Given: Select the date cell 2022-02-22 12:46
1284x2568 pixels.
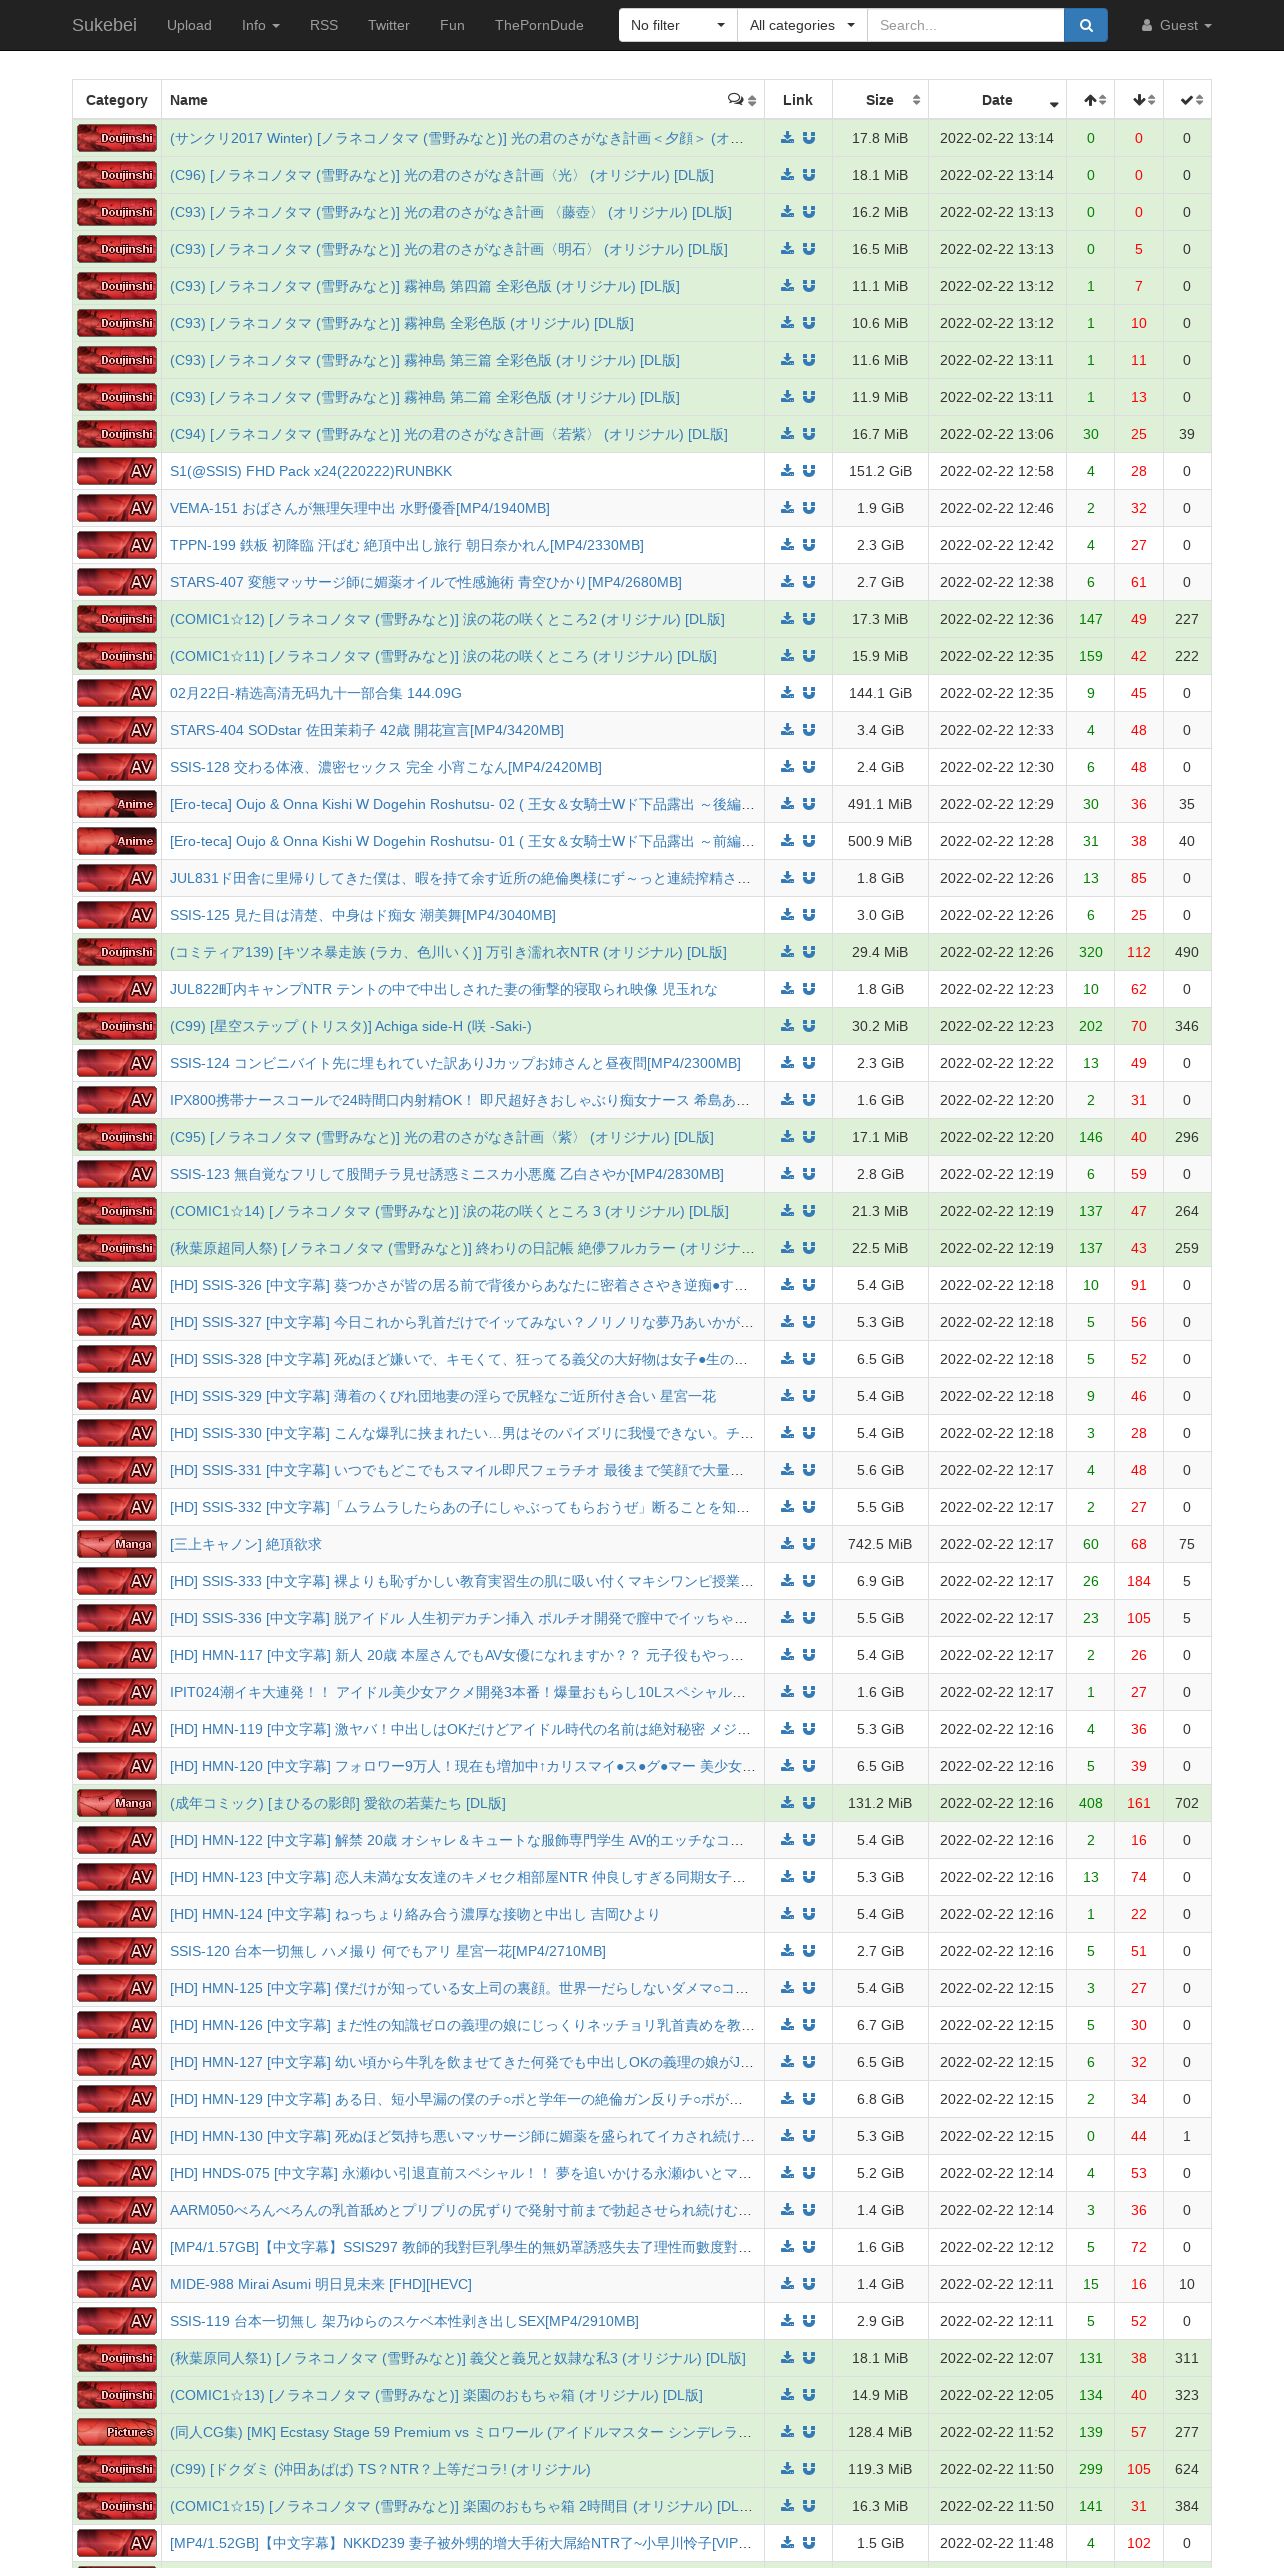Looking at the screenshot, I should click(x=997, y=508).
